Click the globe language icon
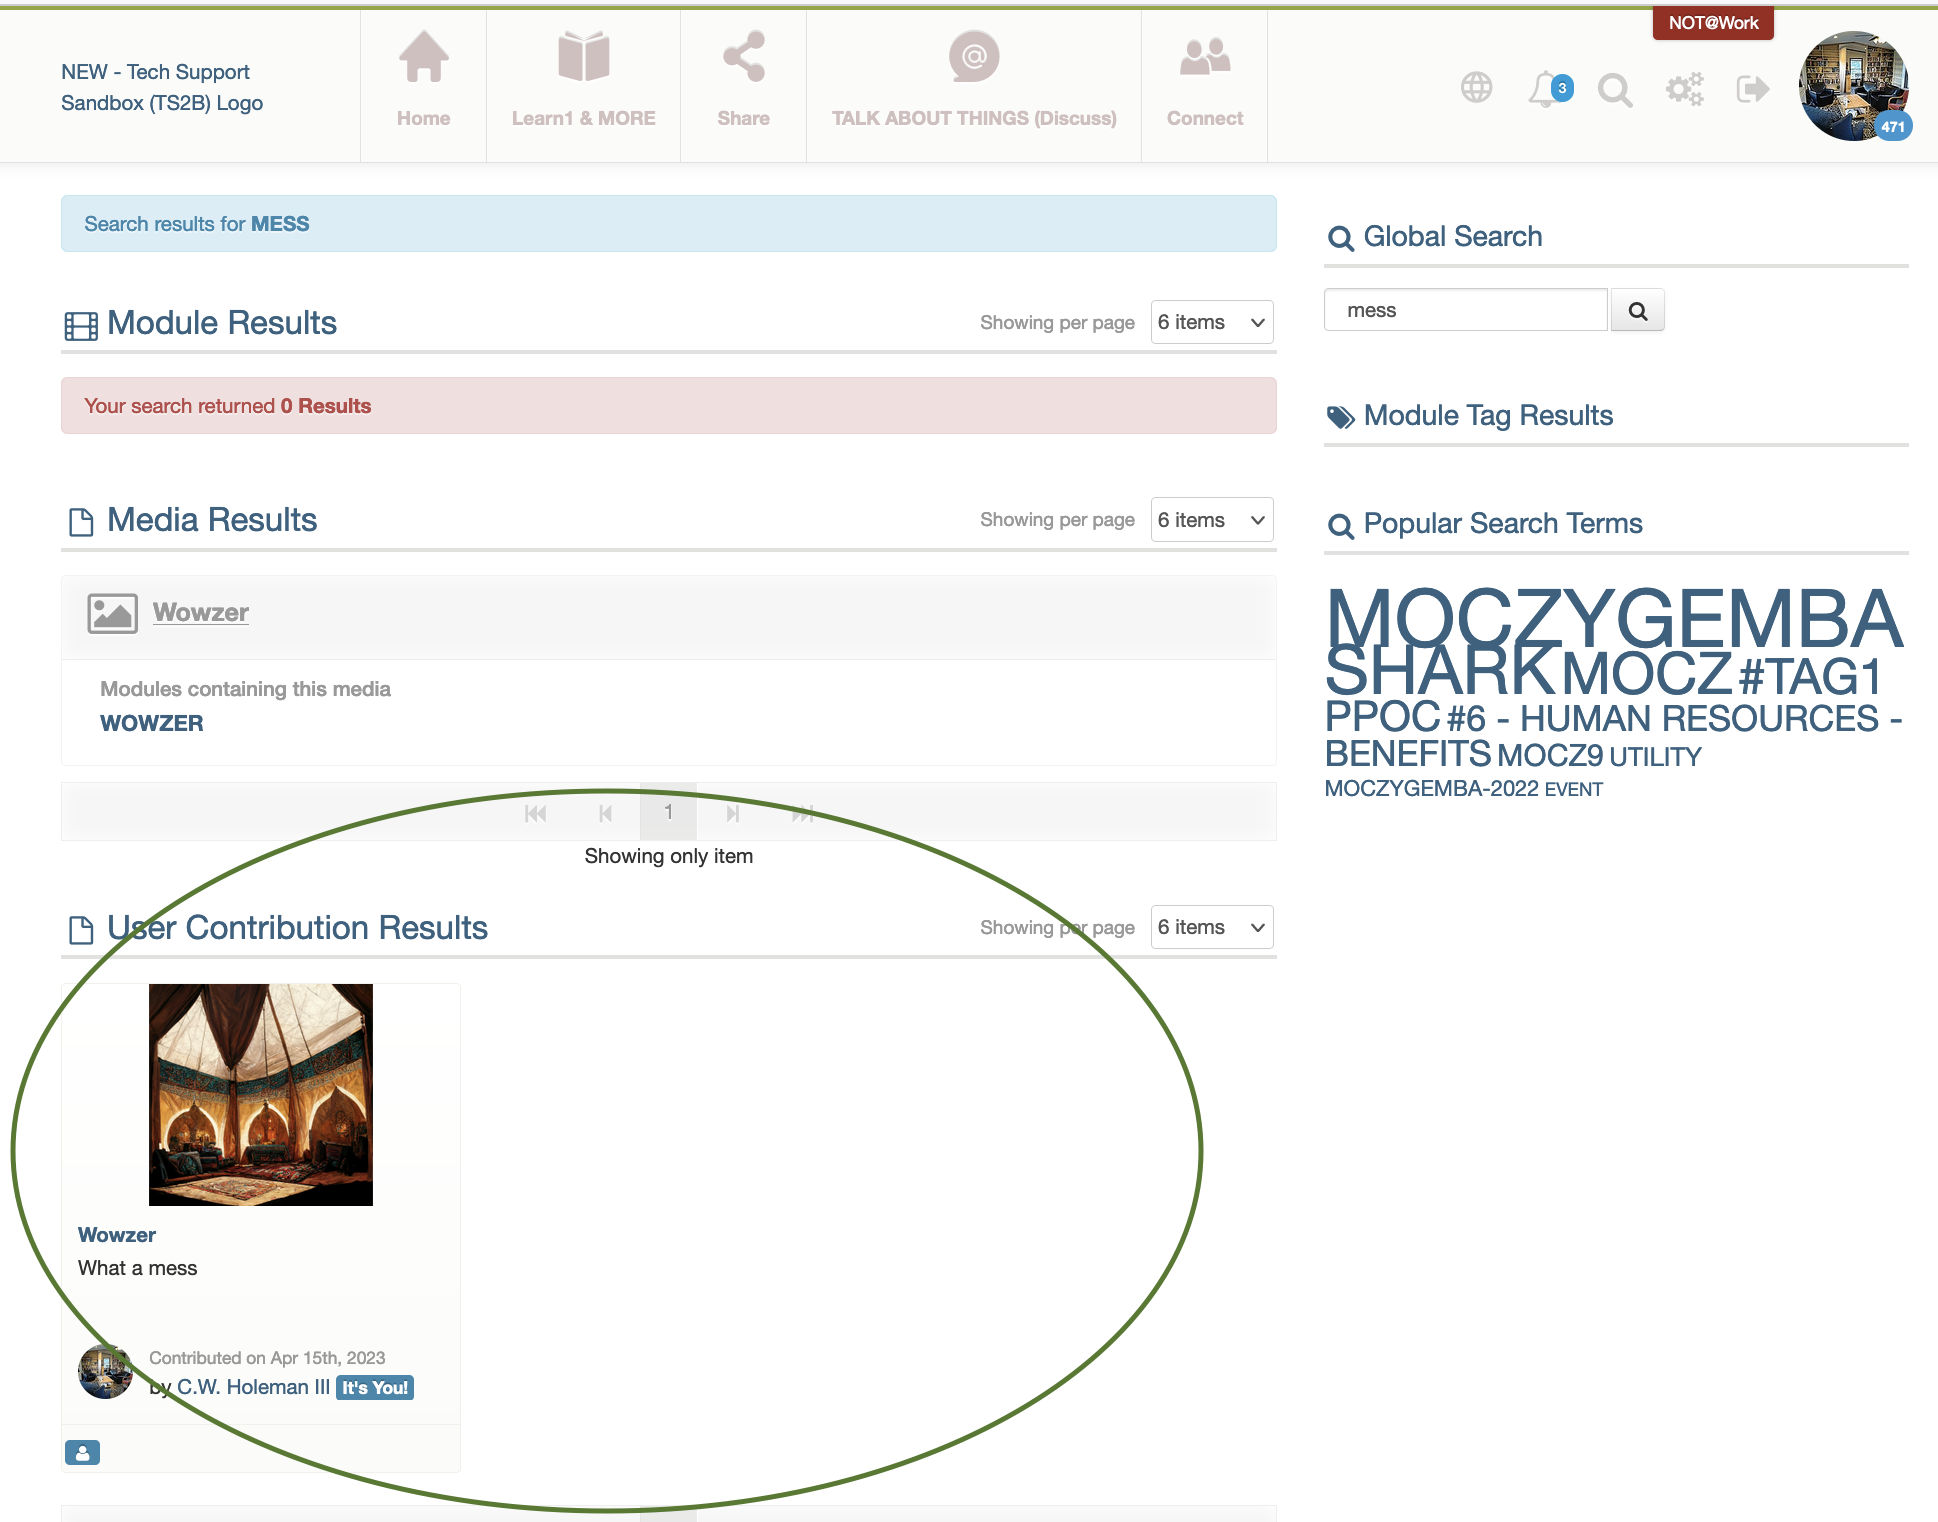The width and height of the screenshot is (1938, 1522). click(1476, 88)
